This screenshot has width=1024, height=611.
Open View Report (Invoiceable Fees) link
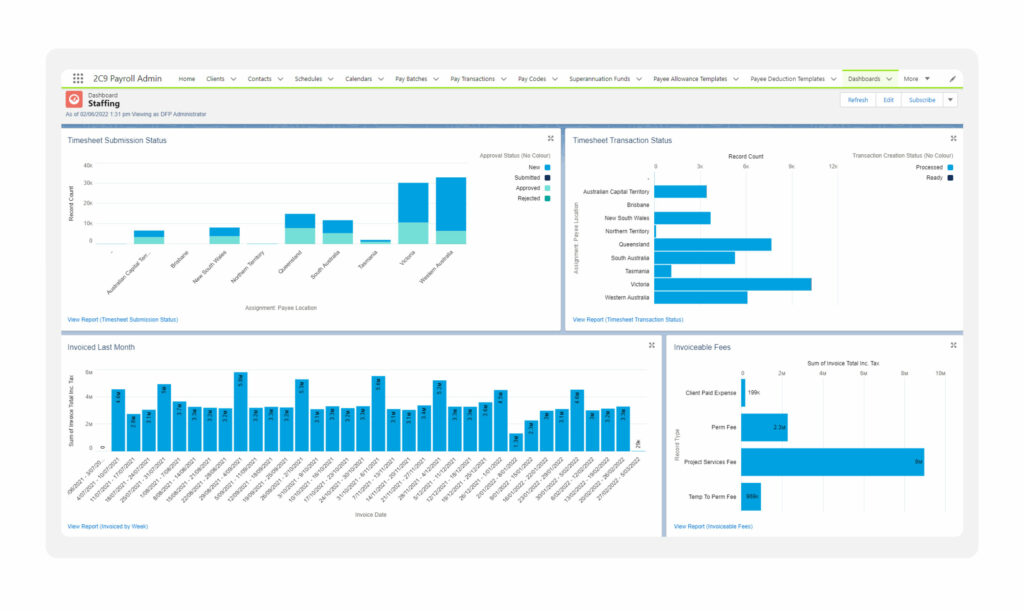click(713, 526)
